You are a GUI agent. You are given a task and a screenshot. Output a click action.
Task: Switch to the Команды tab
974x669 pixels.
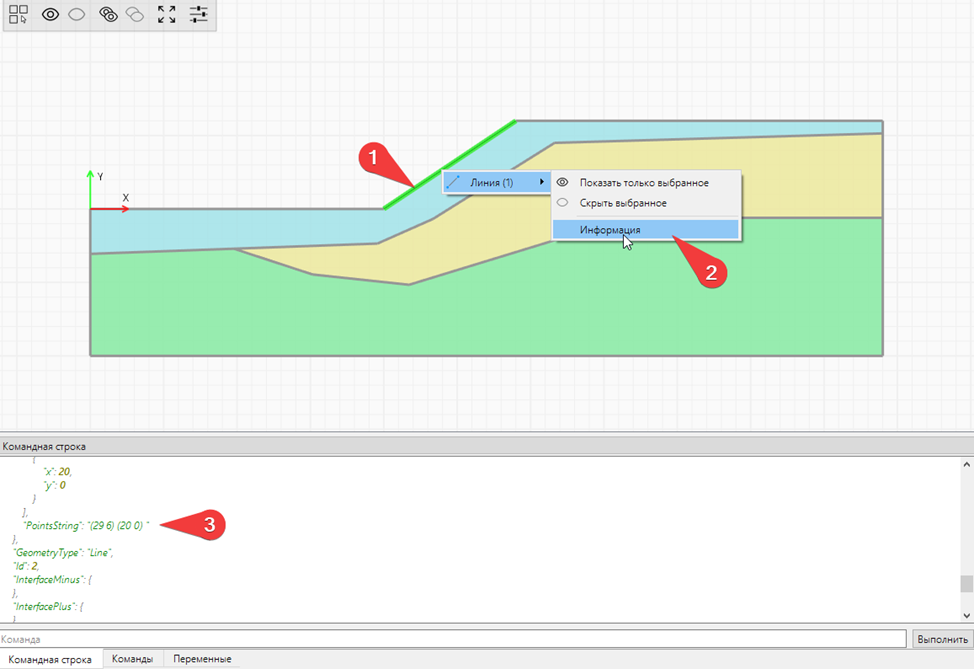(x=132, y=660)
